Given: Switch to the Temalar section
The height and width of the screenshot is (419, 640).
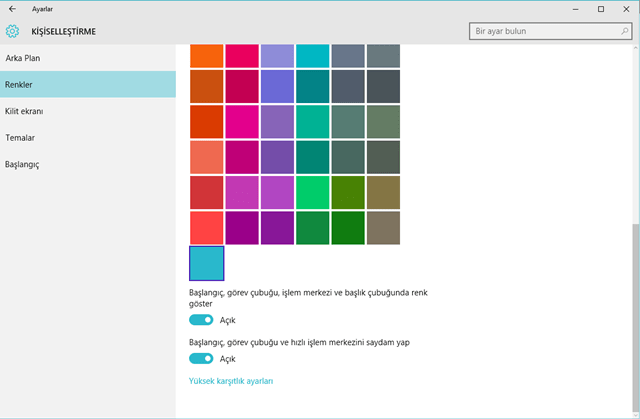Looking at the screenshot, I should [88, 137].
